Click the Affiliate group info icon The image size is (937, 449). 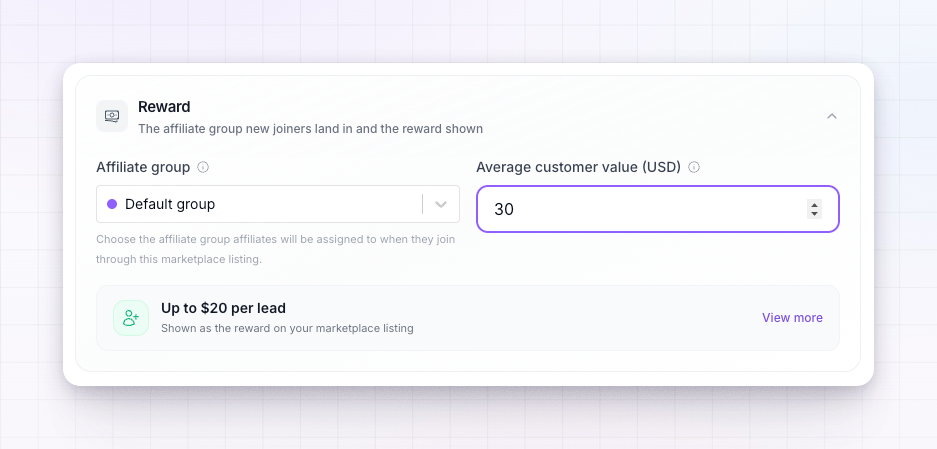click(203, 167)
